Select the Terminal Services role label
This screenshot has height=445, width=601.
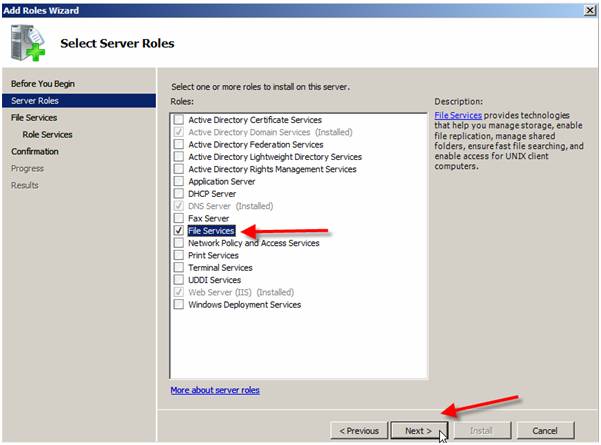click(220, 268)
